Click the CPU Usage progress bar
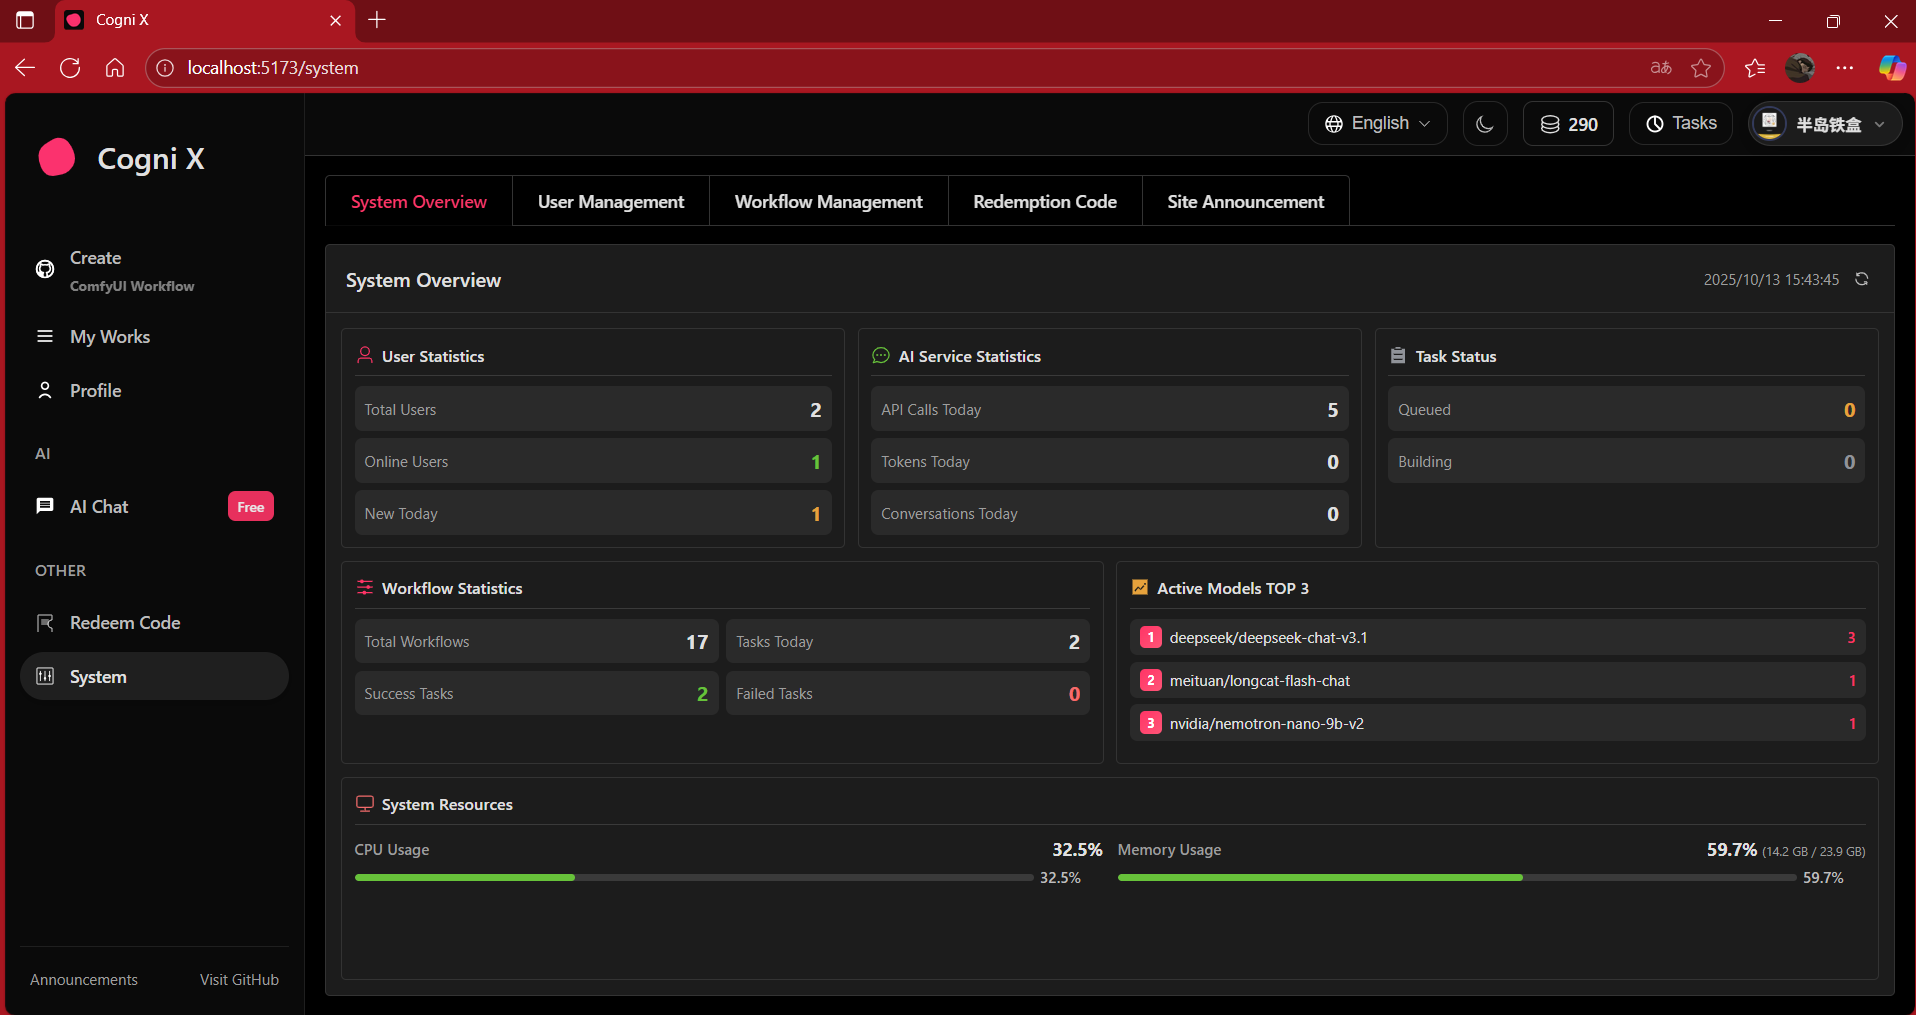 (693, 878)
